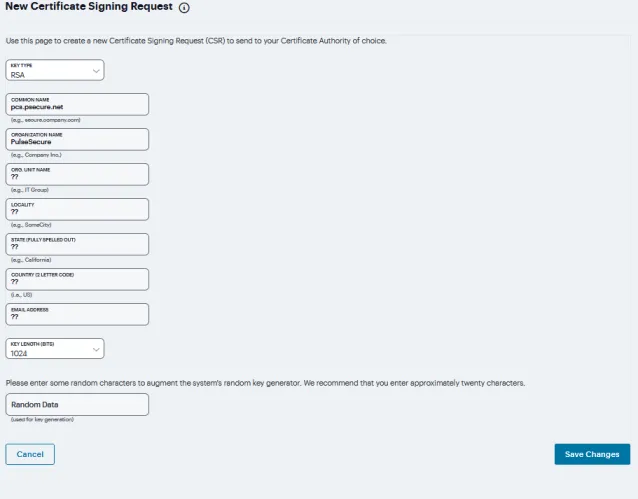Click the RSA value in Key Type

17,75
